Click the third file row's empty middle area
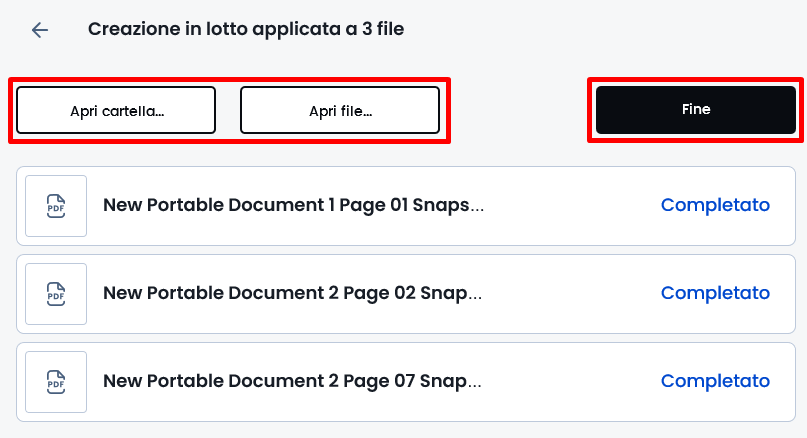The height and width of the screenshot is (438, 807). tap(571, 382)
